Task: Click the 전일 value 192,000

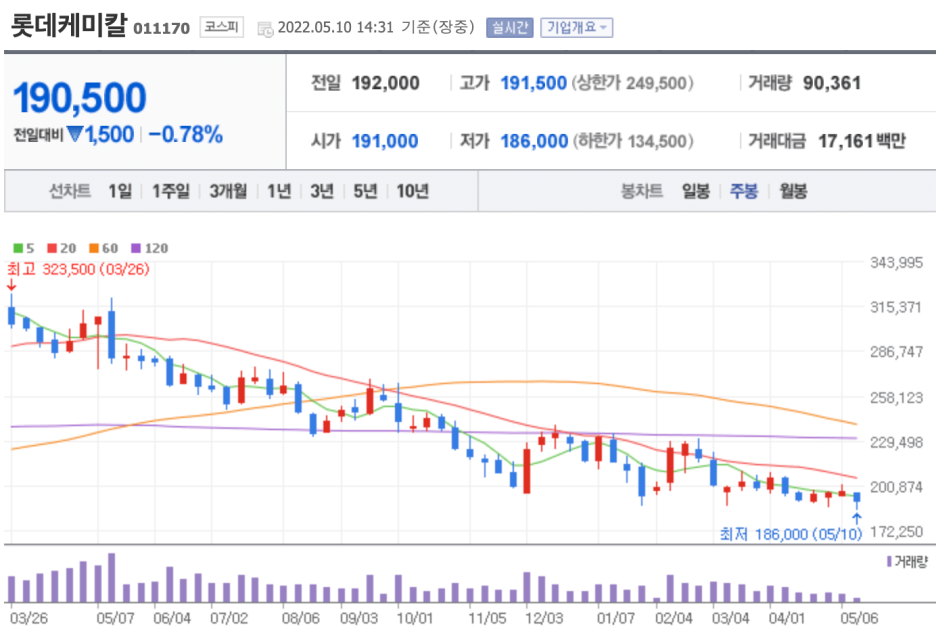Action: click(386, 83)
